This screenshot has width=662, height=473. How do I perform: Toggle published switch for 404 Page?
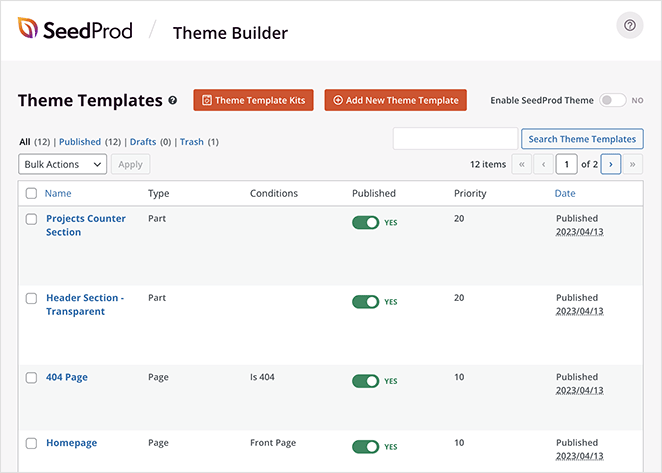pyautogui.click(x=366, y=381)
